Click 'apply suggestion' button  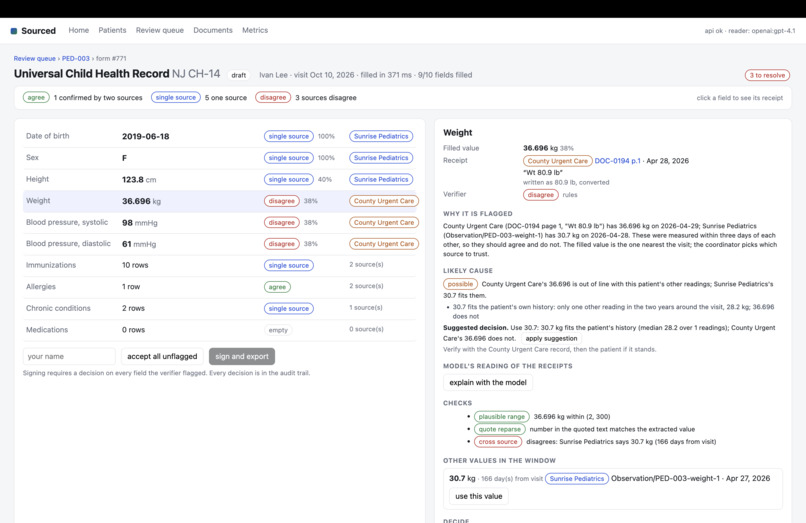tap(551, 338)
